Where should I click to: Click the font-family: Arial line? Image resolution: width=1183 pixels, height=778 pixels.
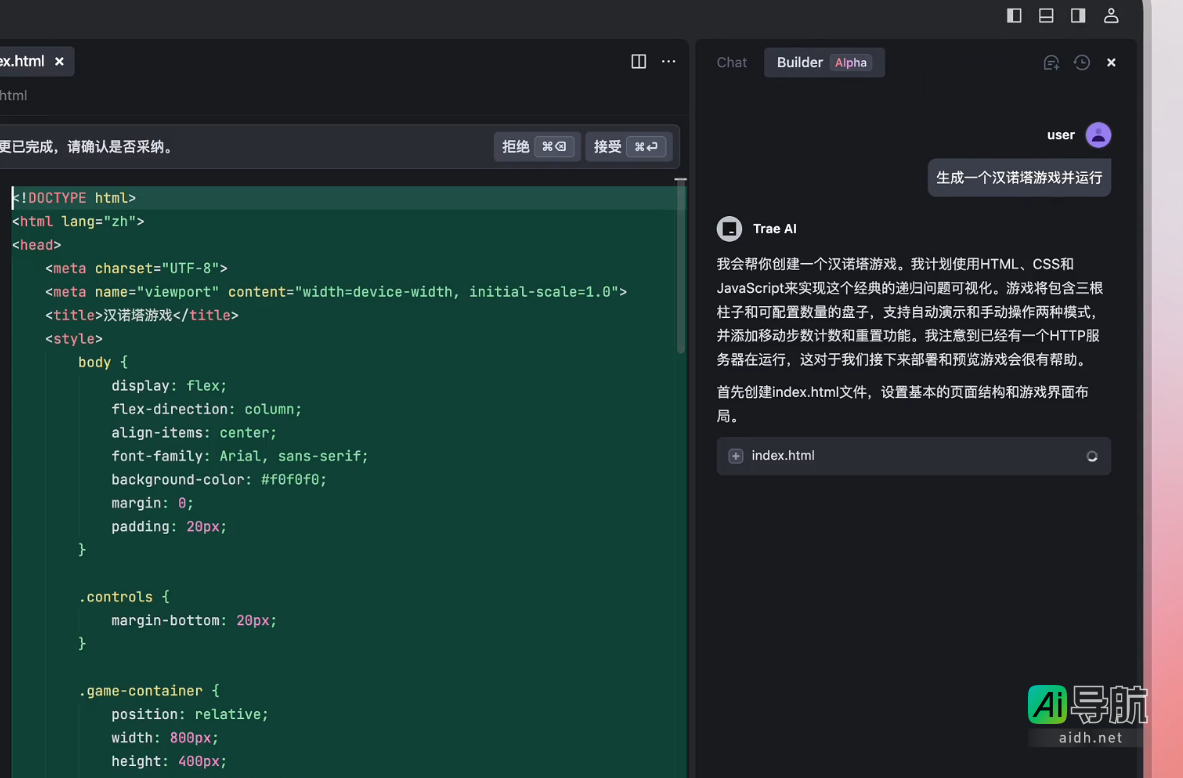click(240, 457)
